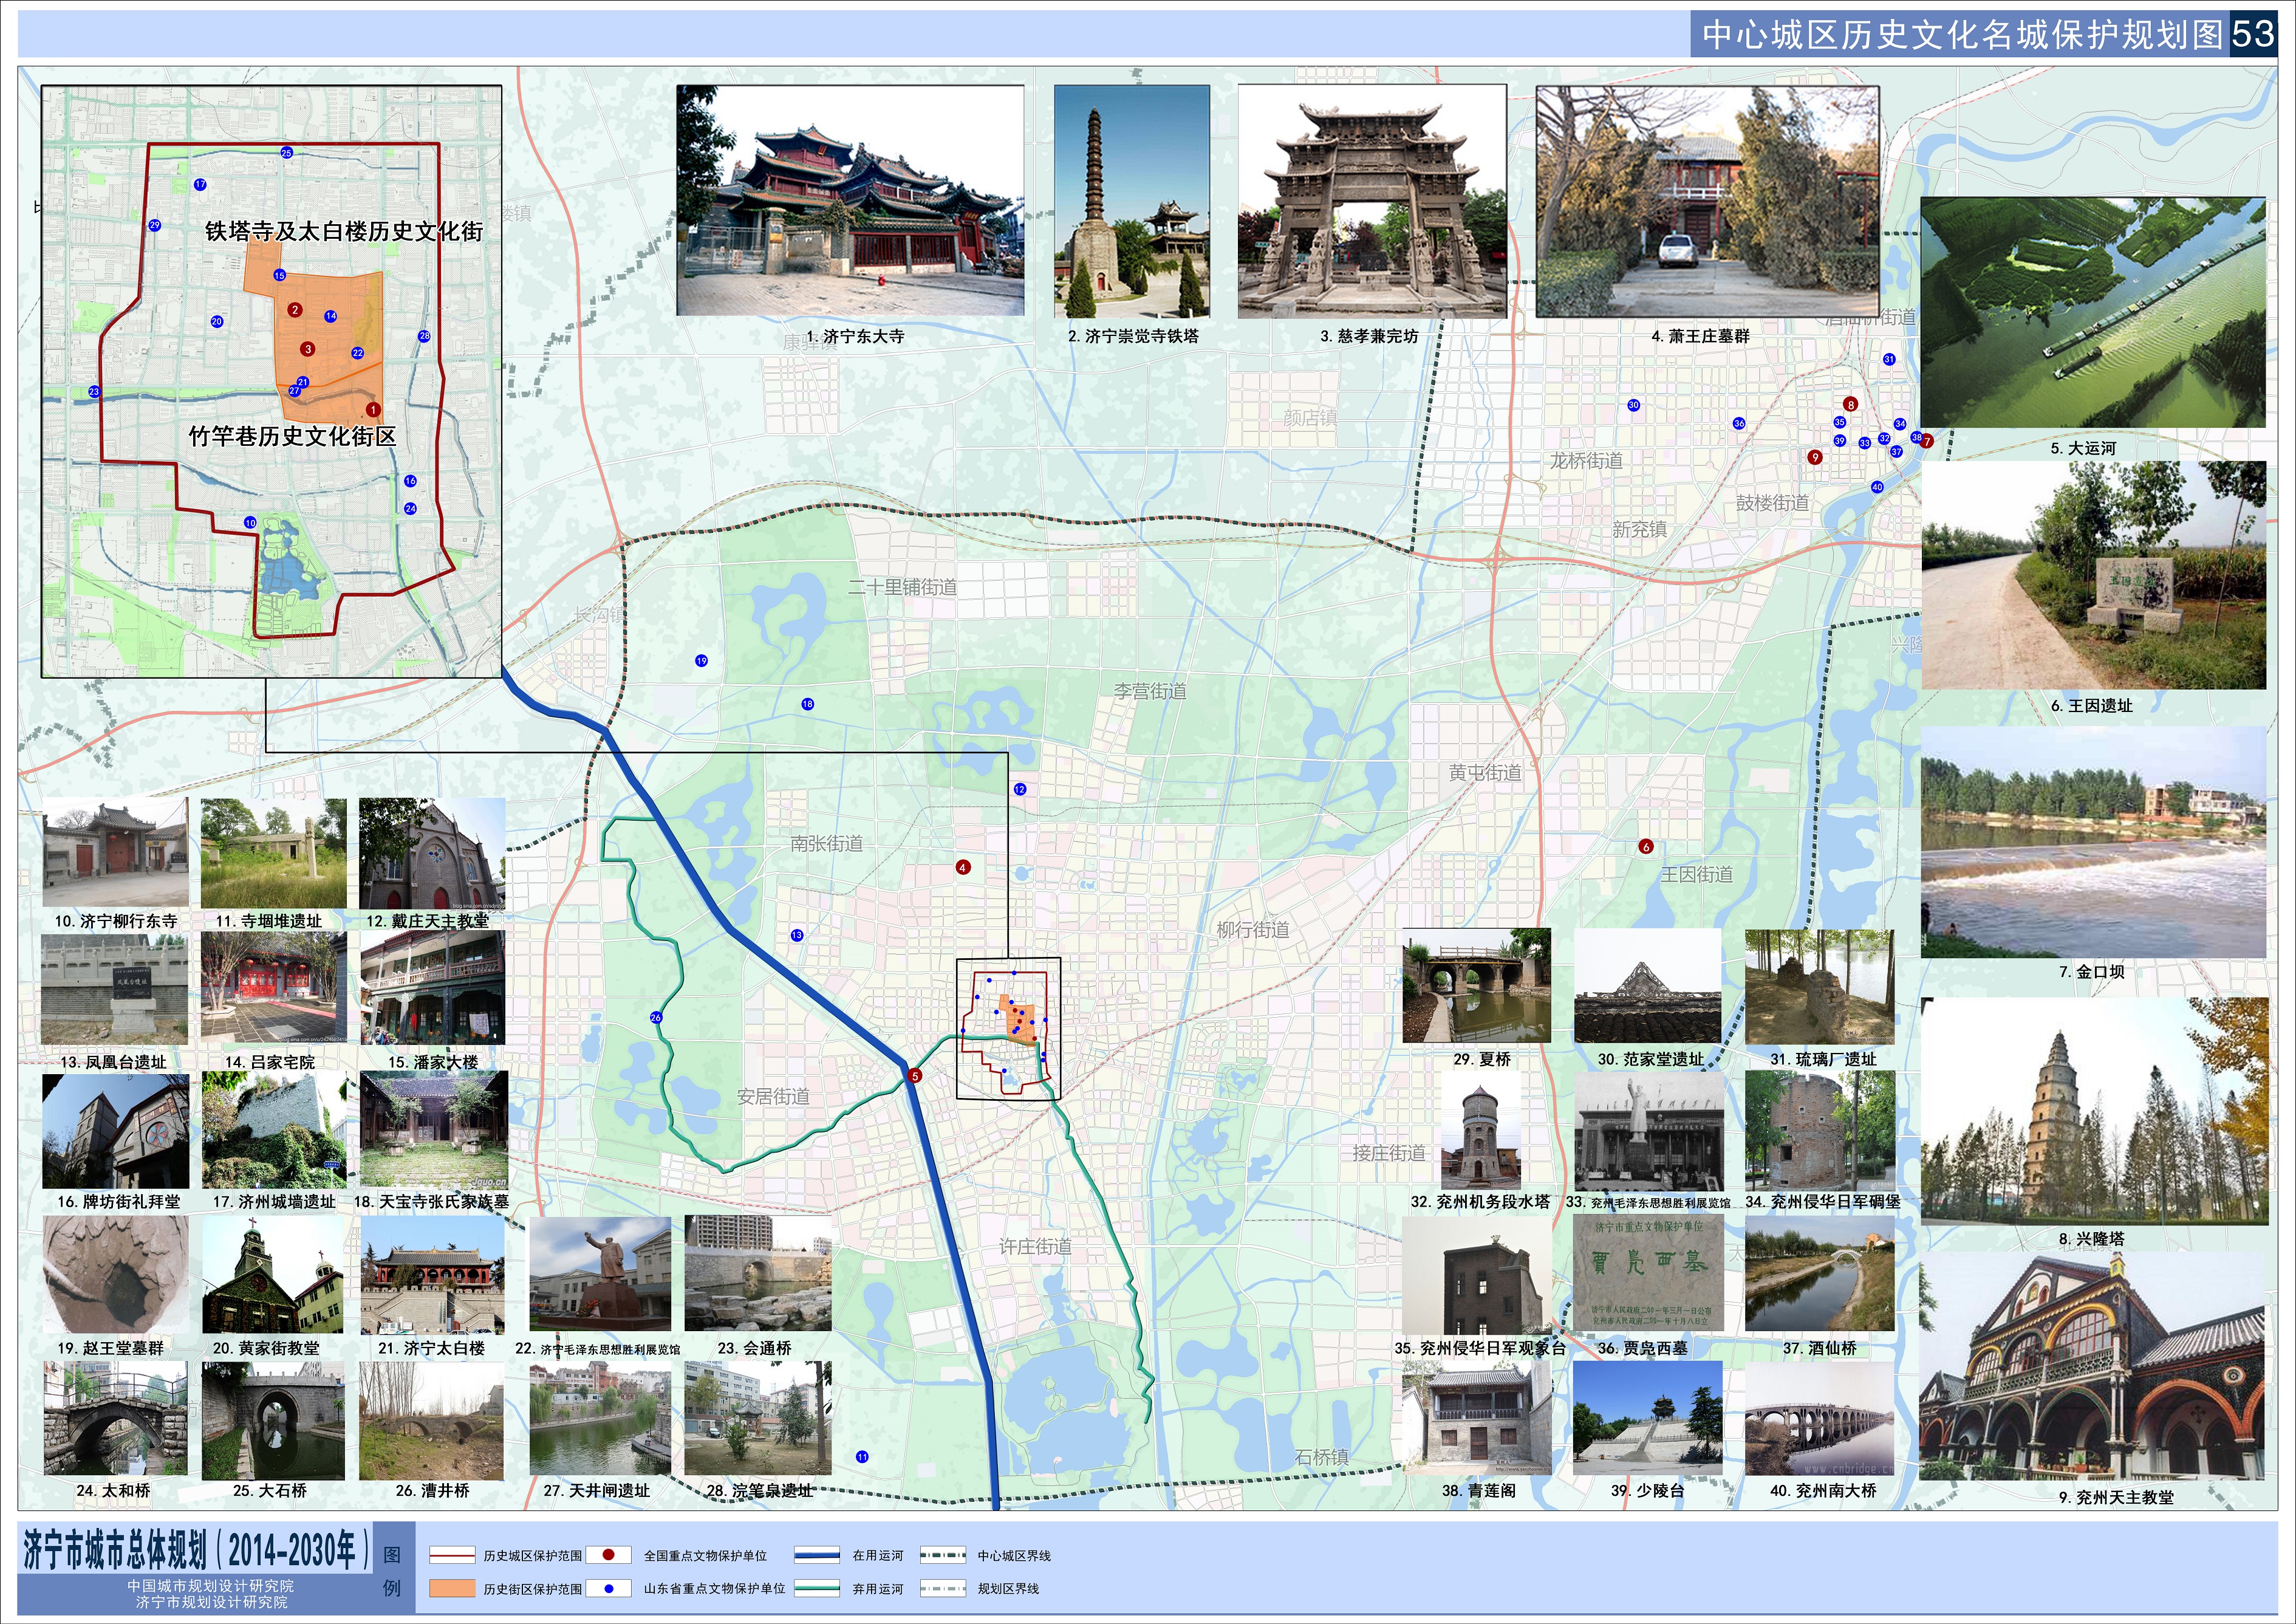Click blue map marker number 18

click(x=807, y=704)
